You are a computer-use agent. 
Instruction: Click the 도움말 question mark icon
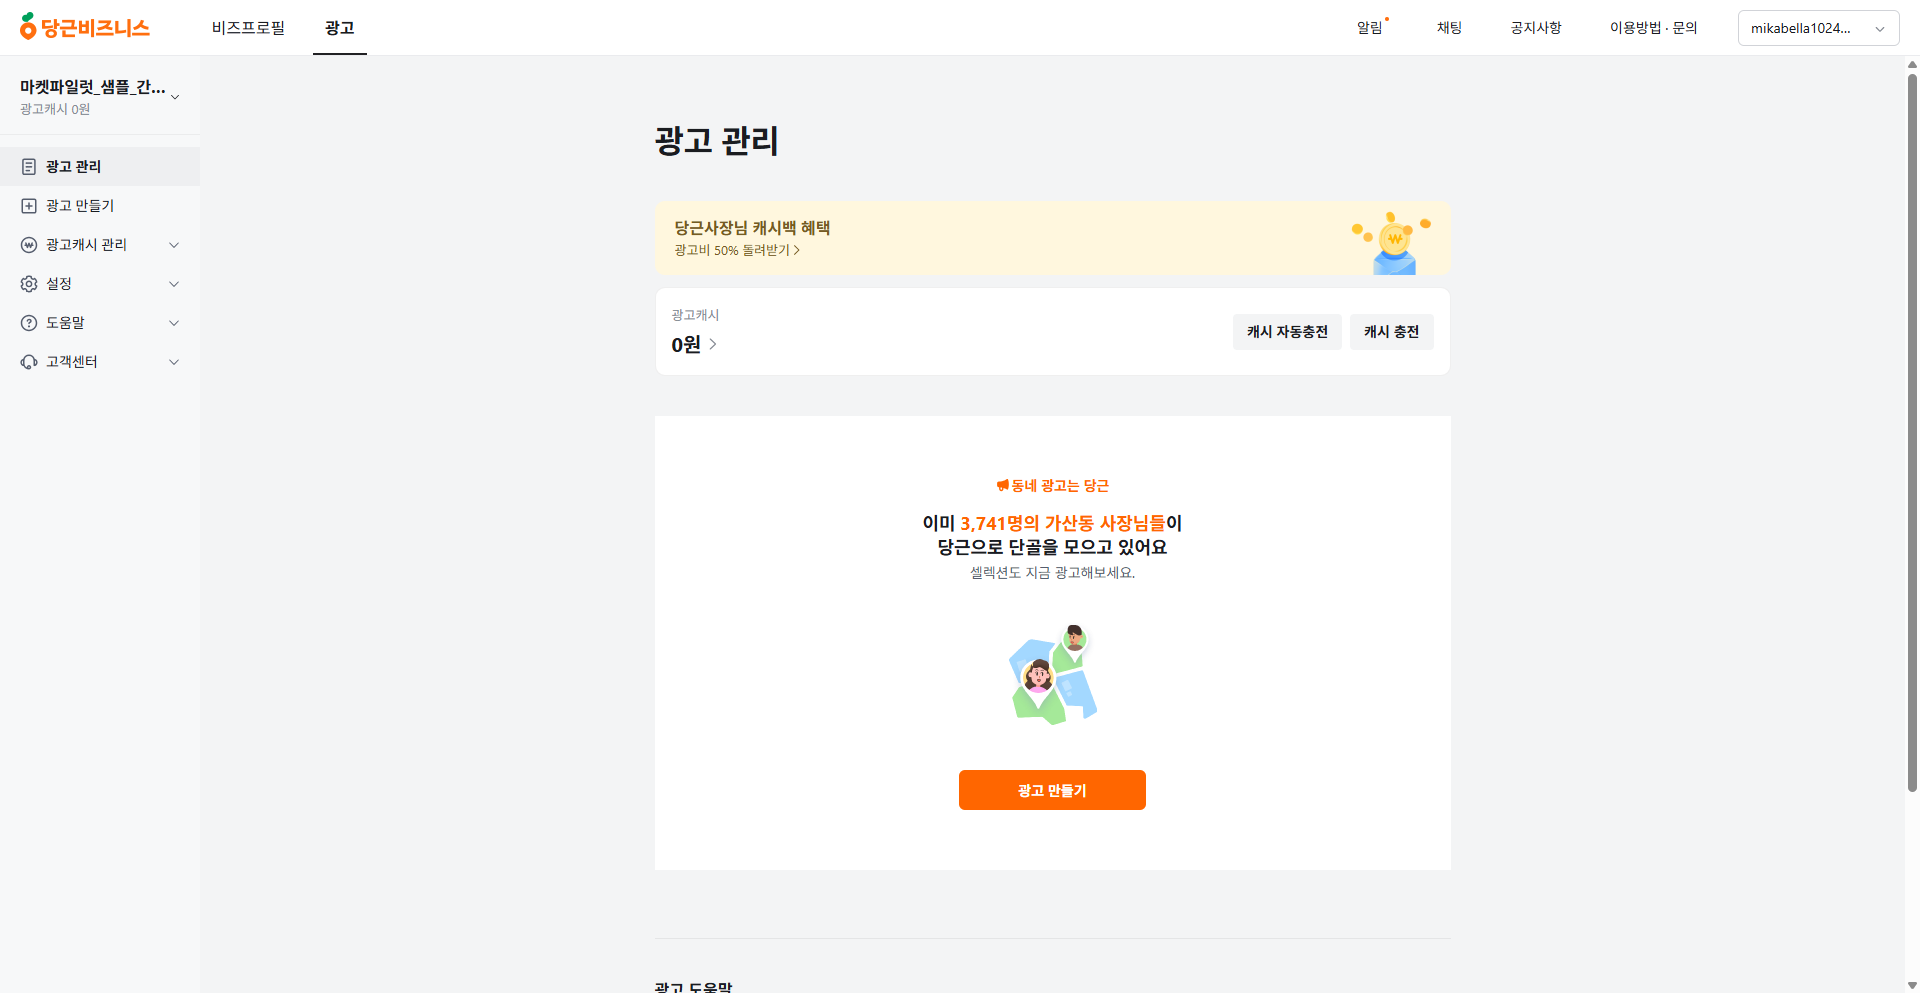(x=29, y=323)
